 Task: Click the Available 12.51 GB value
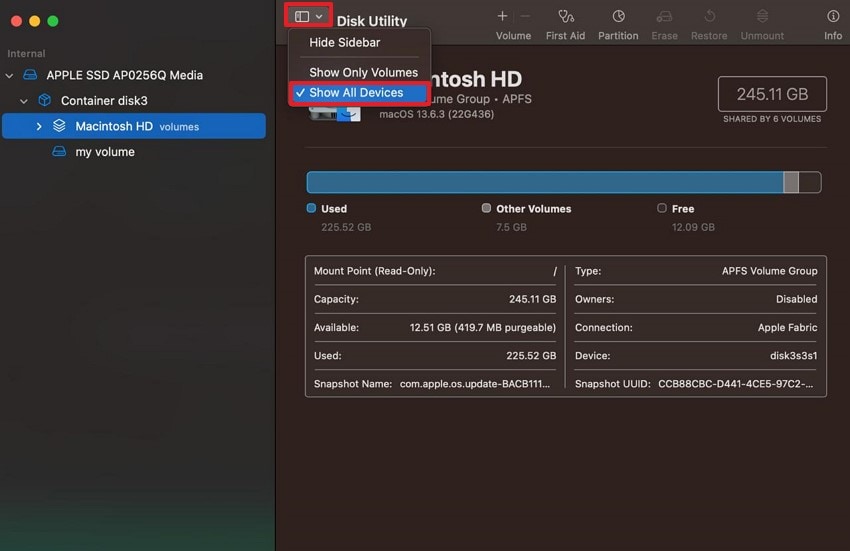pos(482,328)
